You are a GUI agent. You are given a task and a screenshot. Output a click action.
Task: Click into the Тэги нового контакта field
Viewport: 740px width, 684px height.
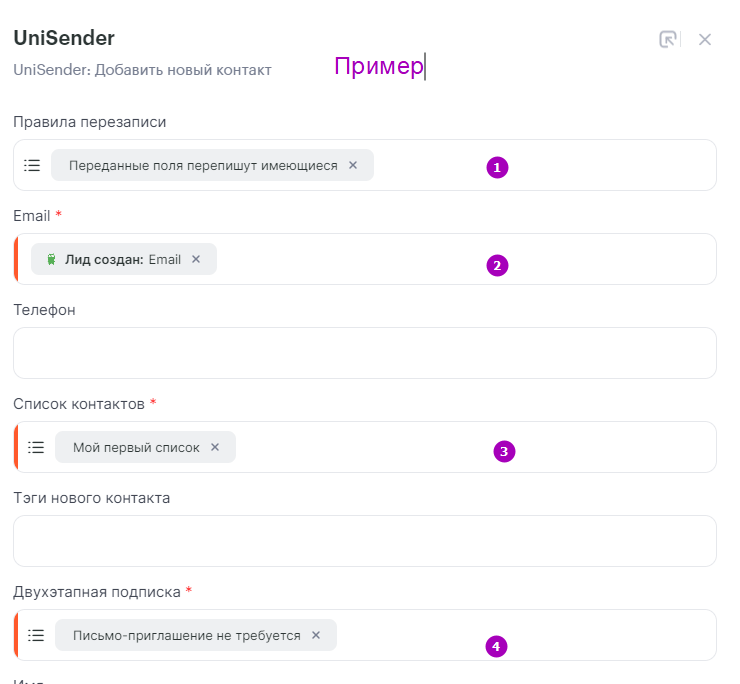tap(365, 541)
